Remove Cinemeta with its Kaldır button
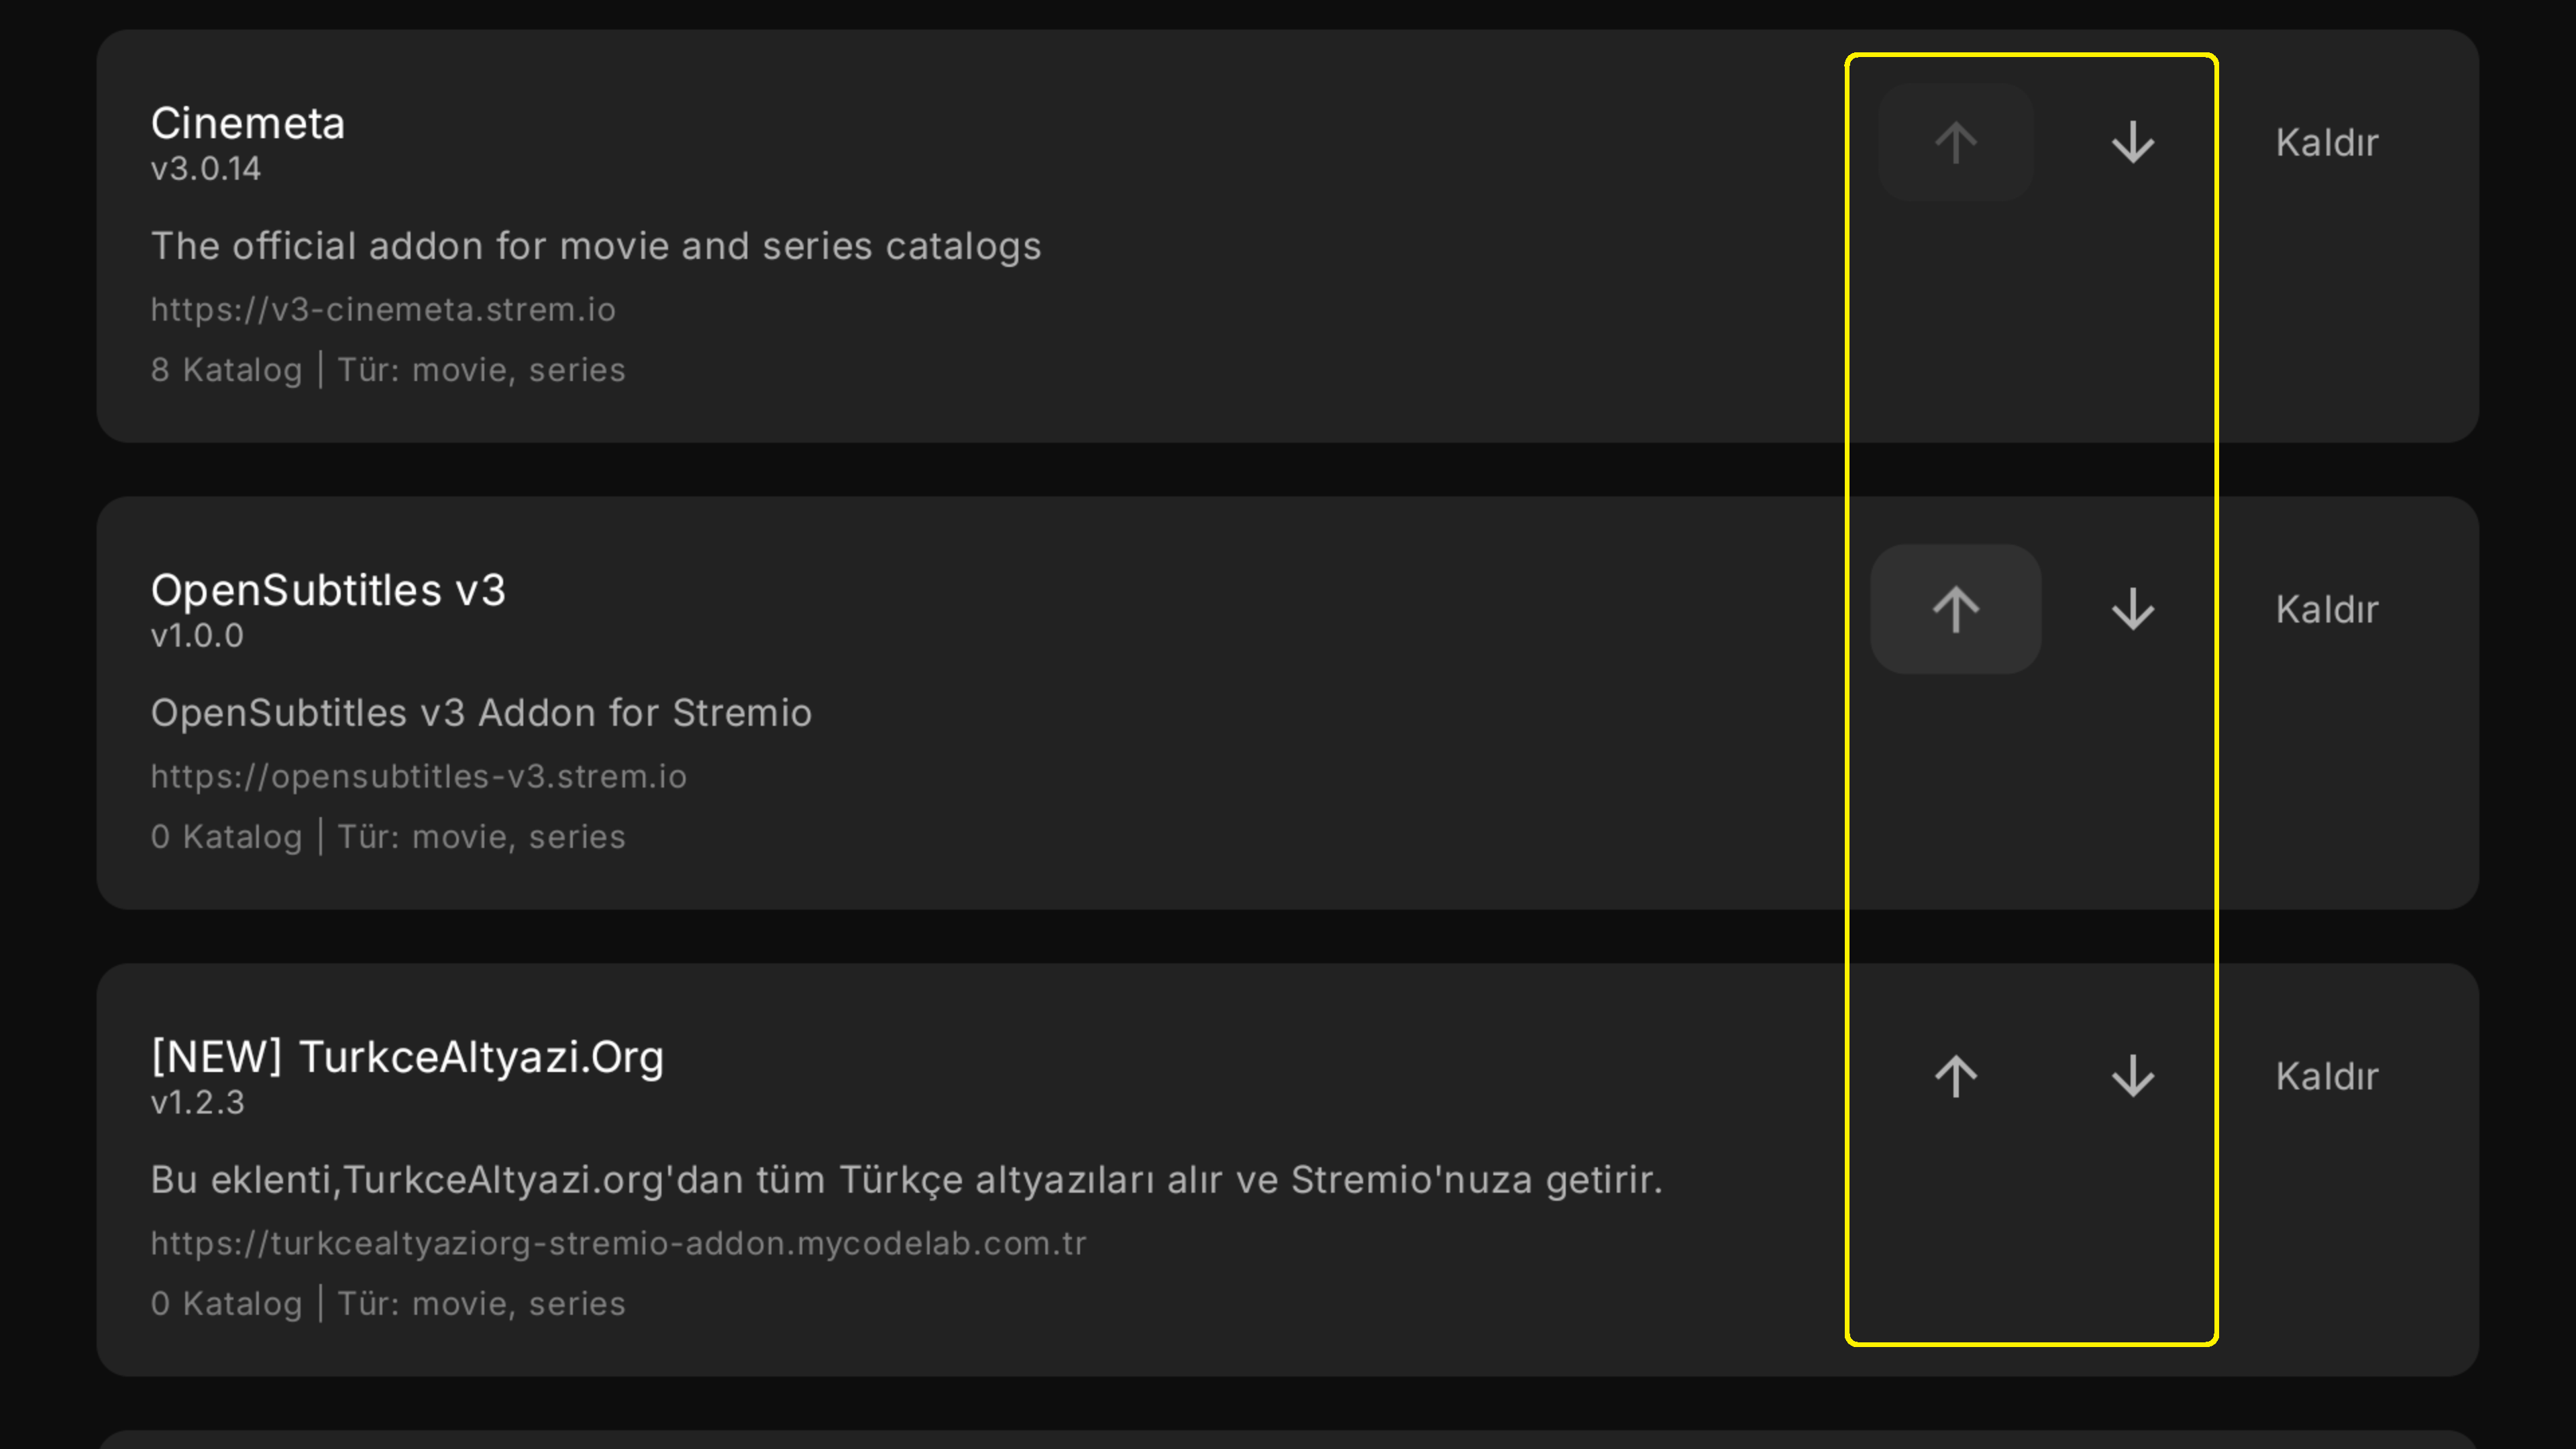 coord(2326,143)
